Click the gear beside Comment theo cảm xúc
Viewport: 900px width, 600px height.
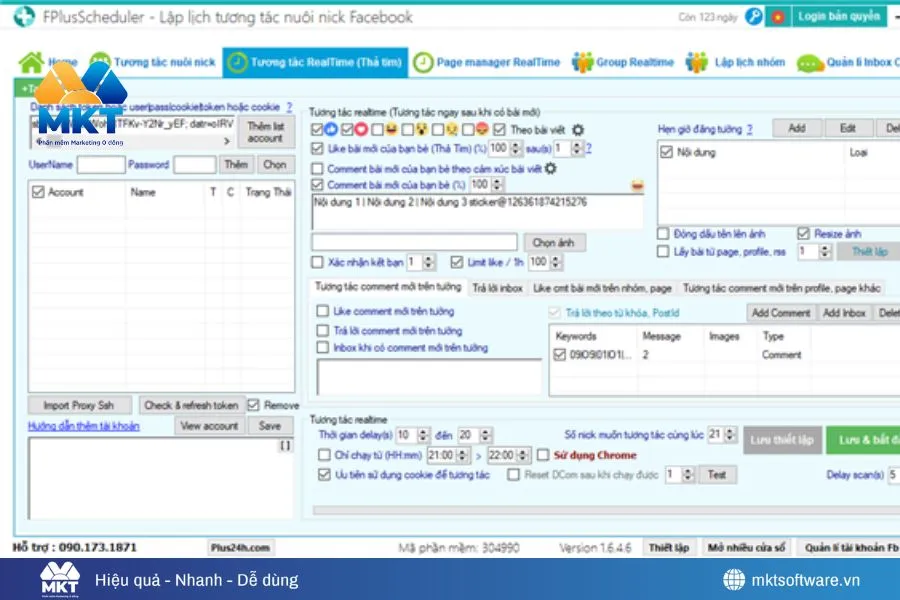coord(550,168)
